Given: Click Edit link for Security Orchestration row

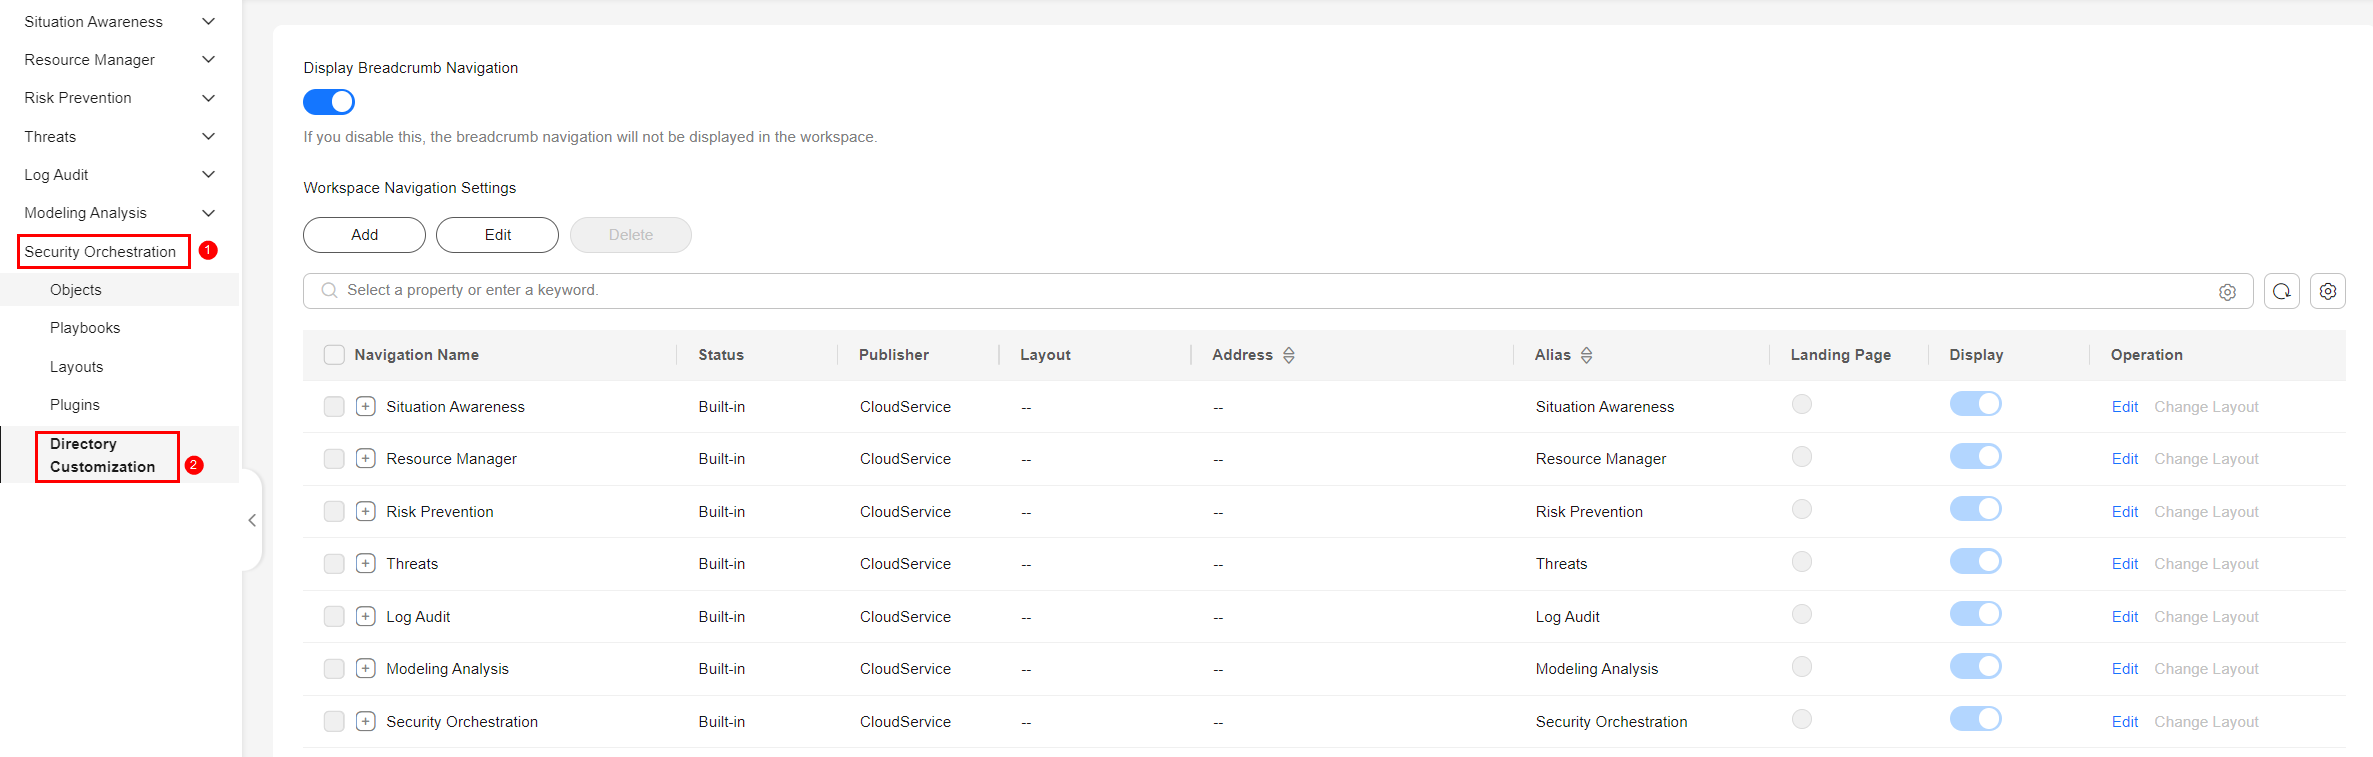Looking at the screenshot, I should [x=2124, y=722].
